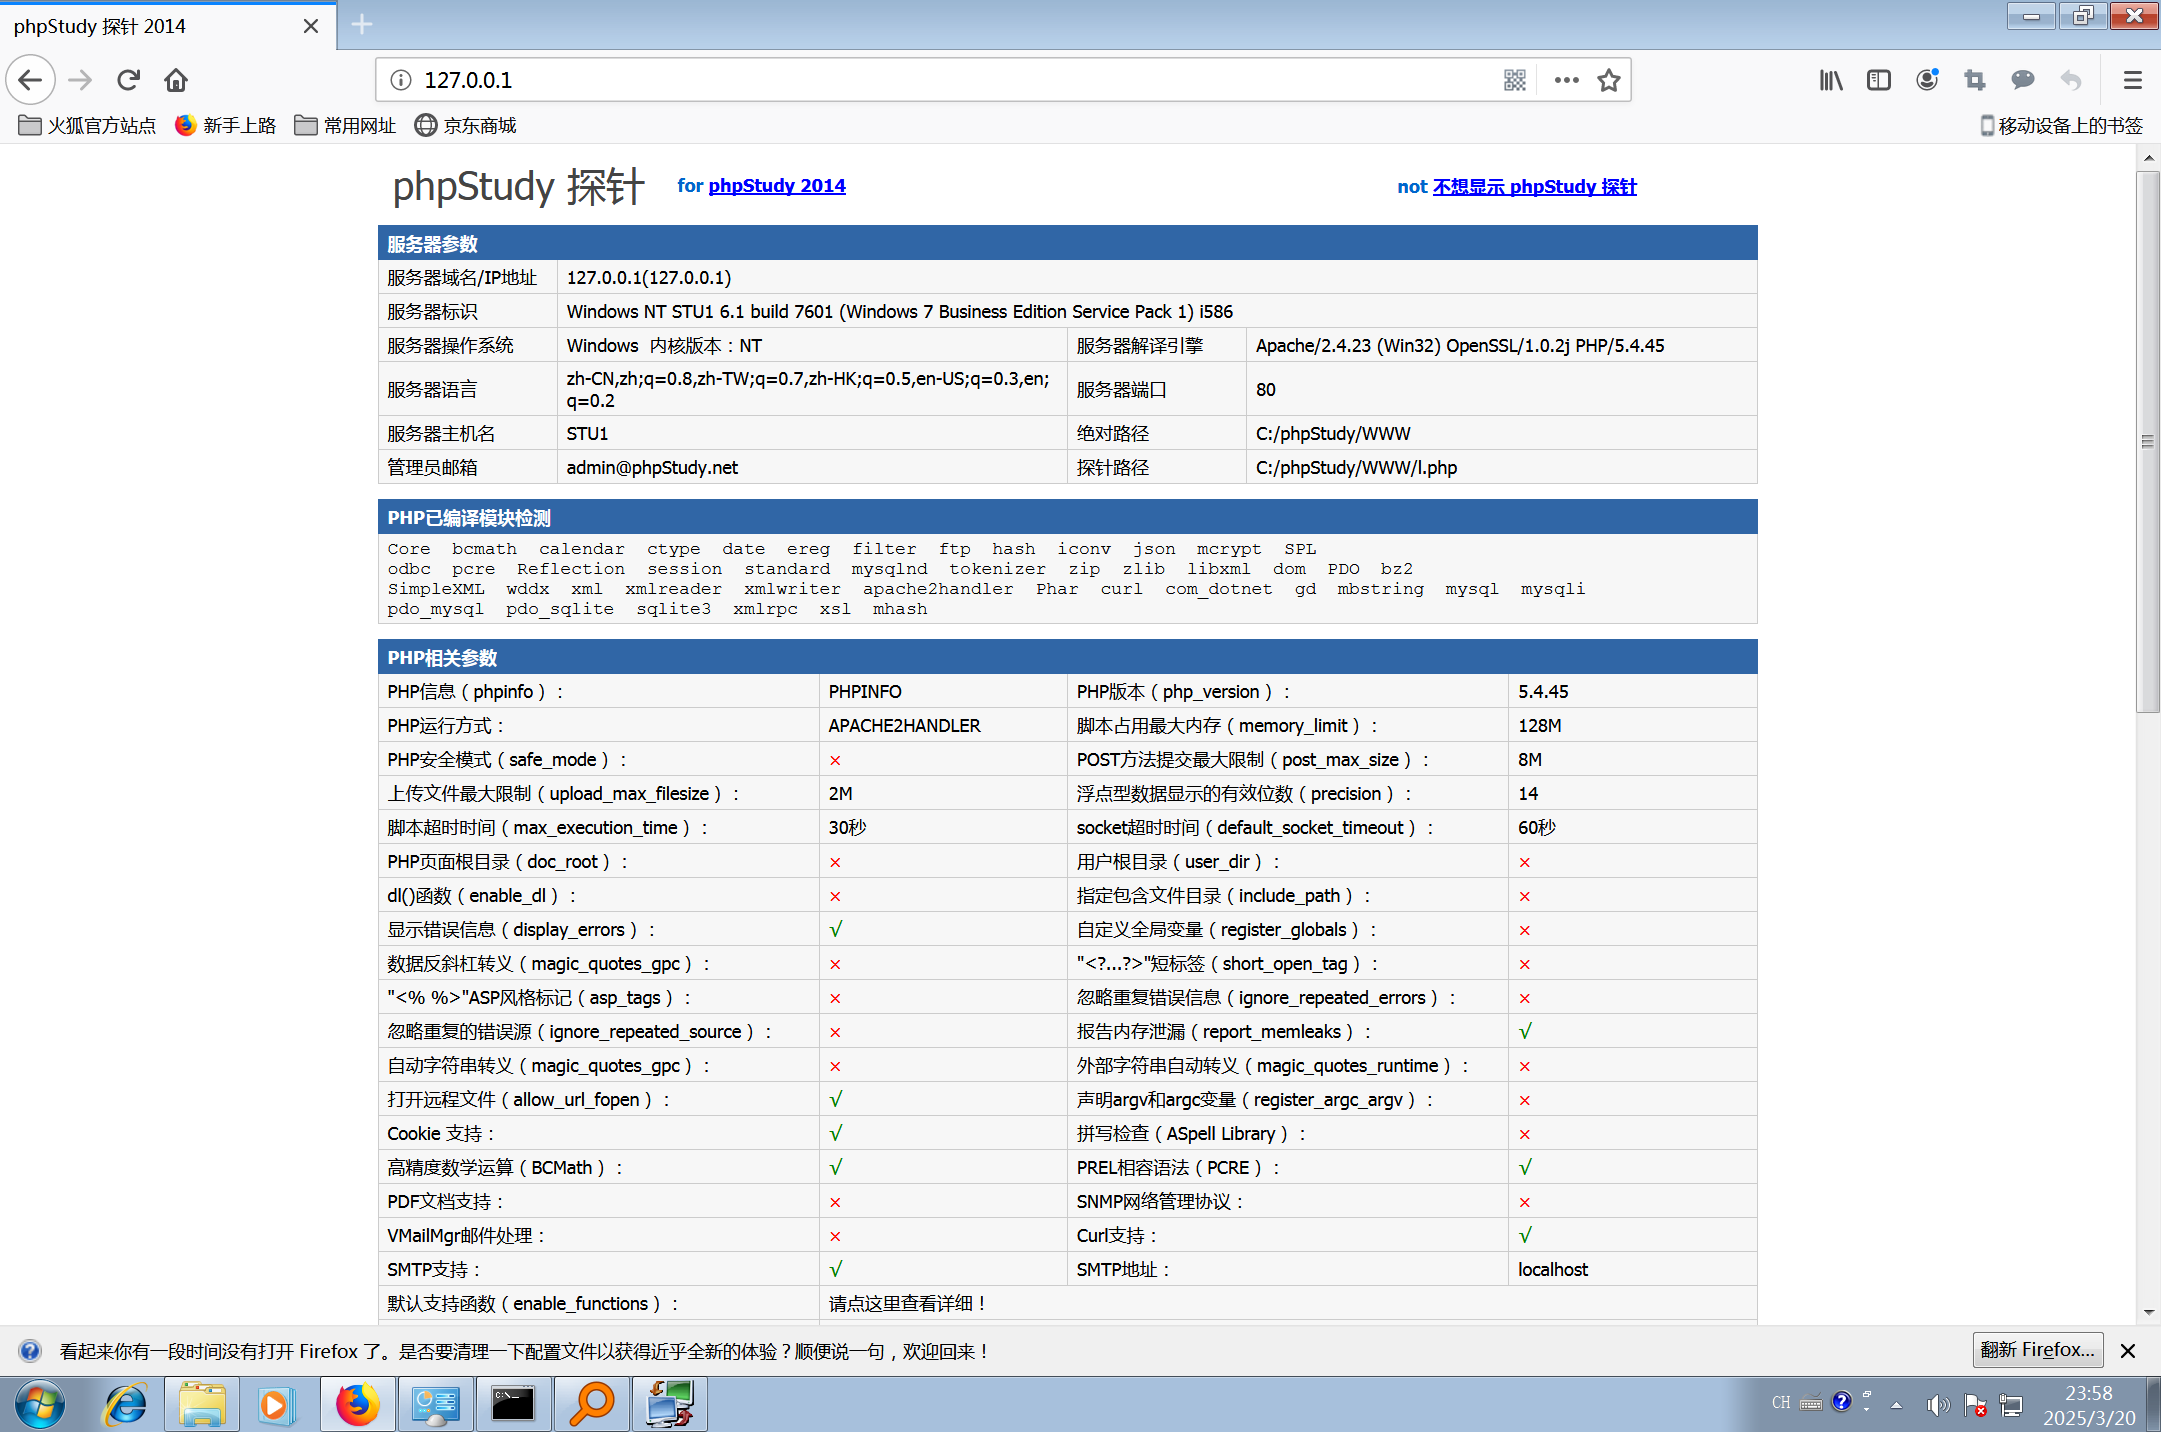Click the system volume speaker icon

(x=1936, y=1405)
